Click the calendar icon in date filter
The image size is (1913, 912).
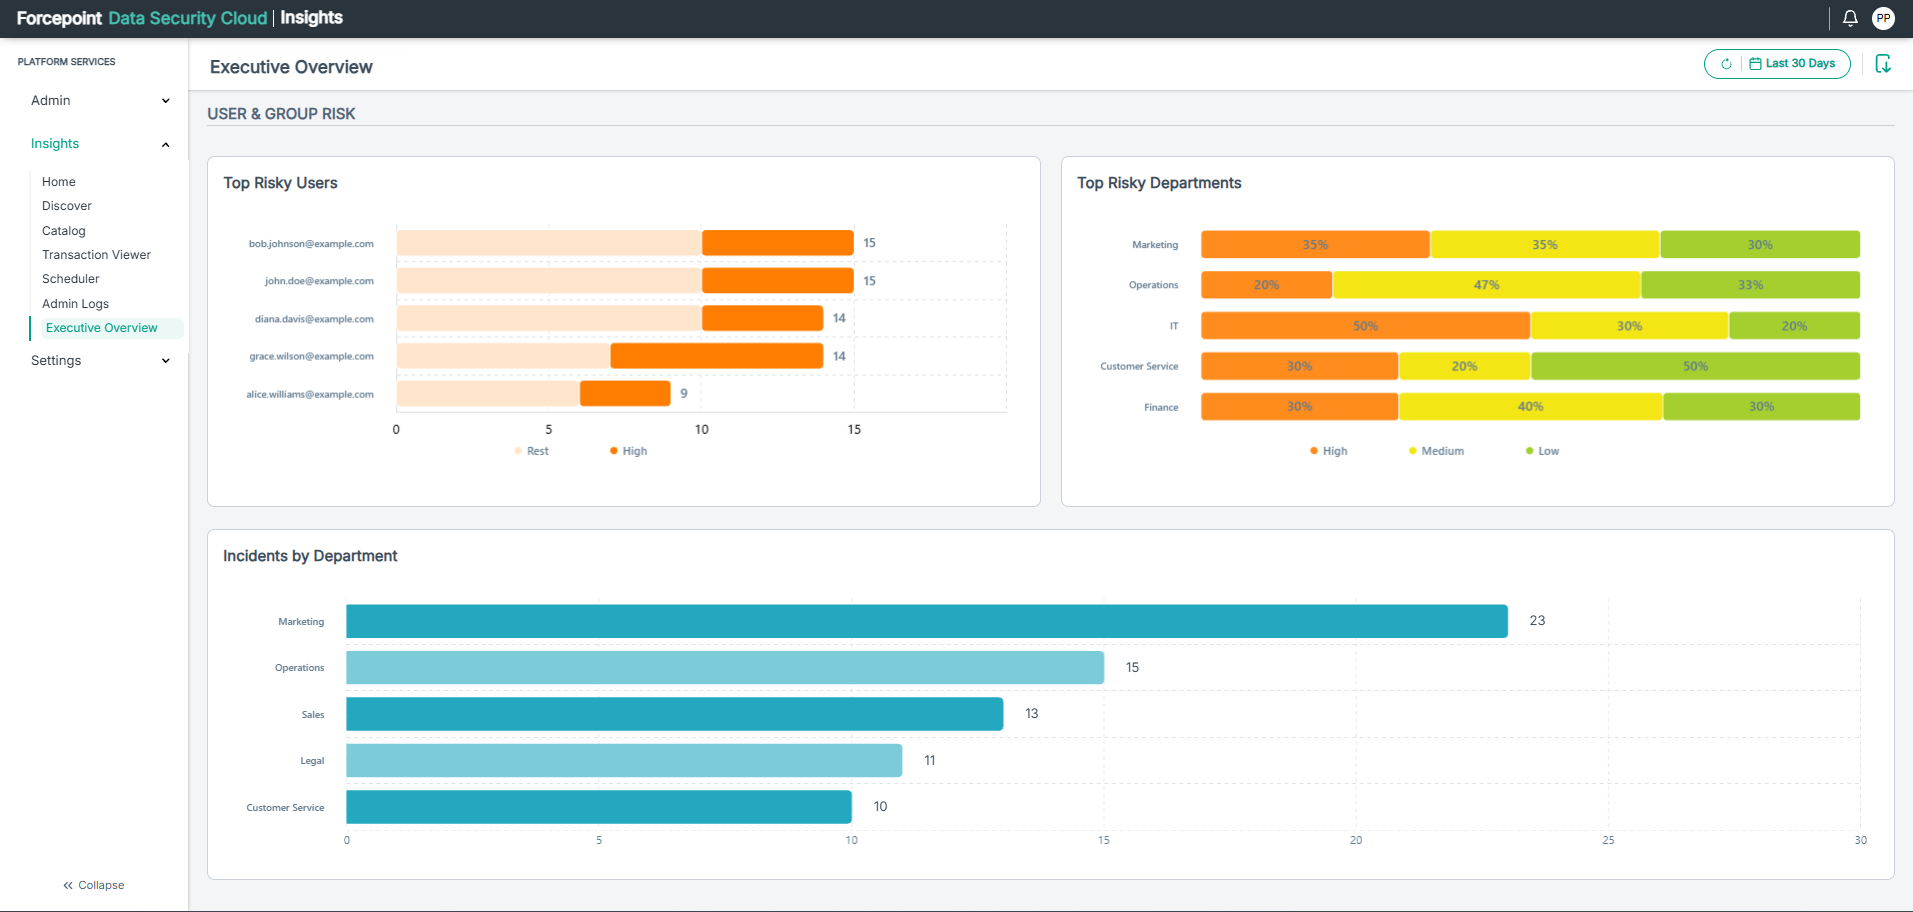tap(1755, 64)
